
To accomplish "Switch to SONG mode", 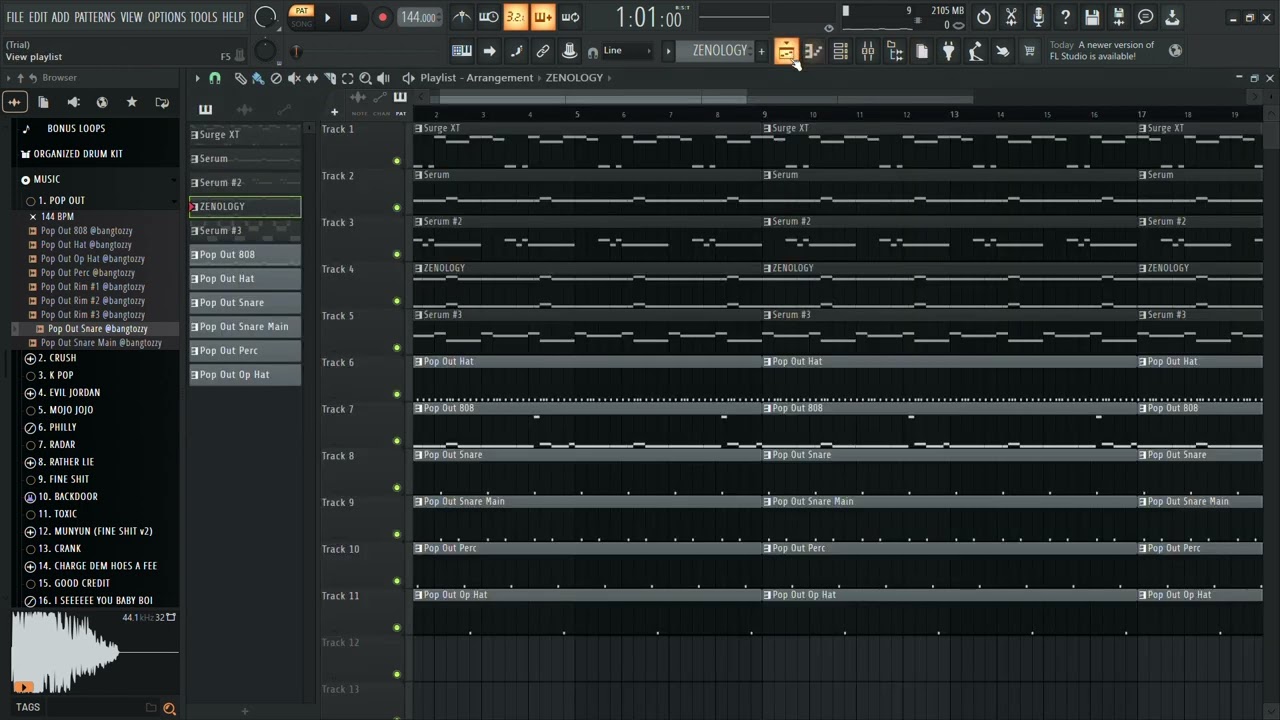I will click(x=301, y=23).
